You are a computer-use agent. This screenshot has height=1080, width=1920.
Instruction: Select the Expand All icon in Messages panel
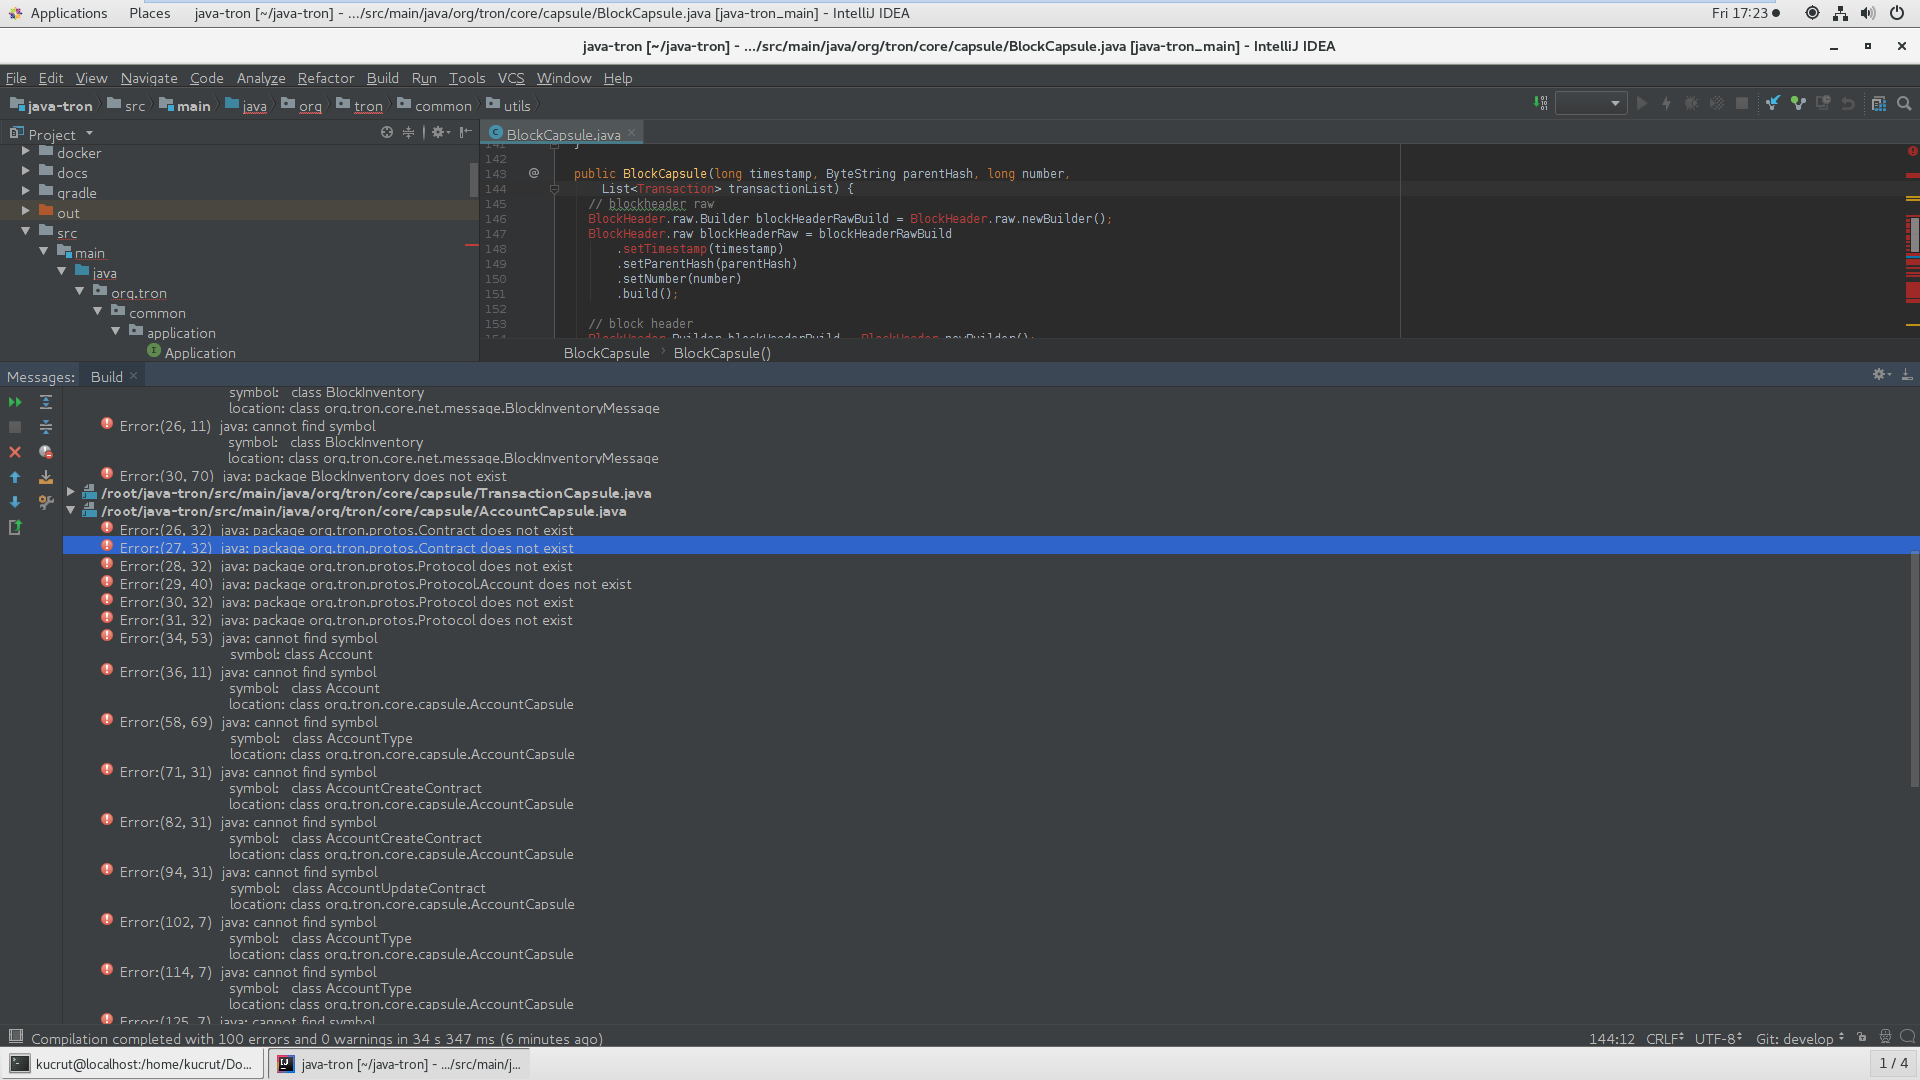pos(46,402)
